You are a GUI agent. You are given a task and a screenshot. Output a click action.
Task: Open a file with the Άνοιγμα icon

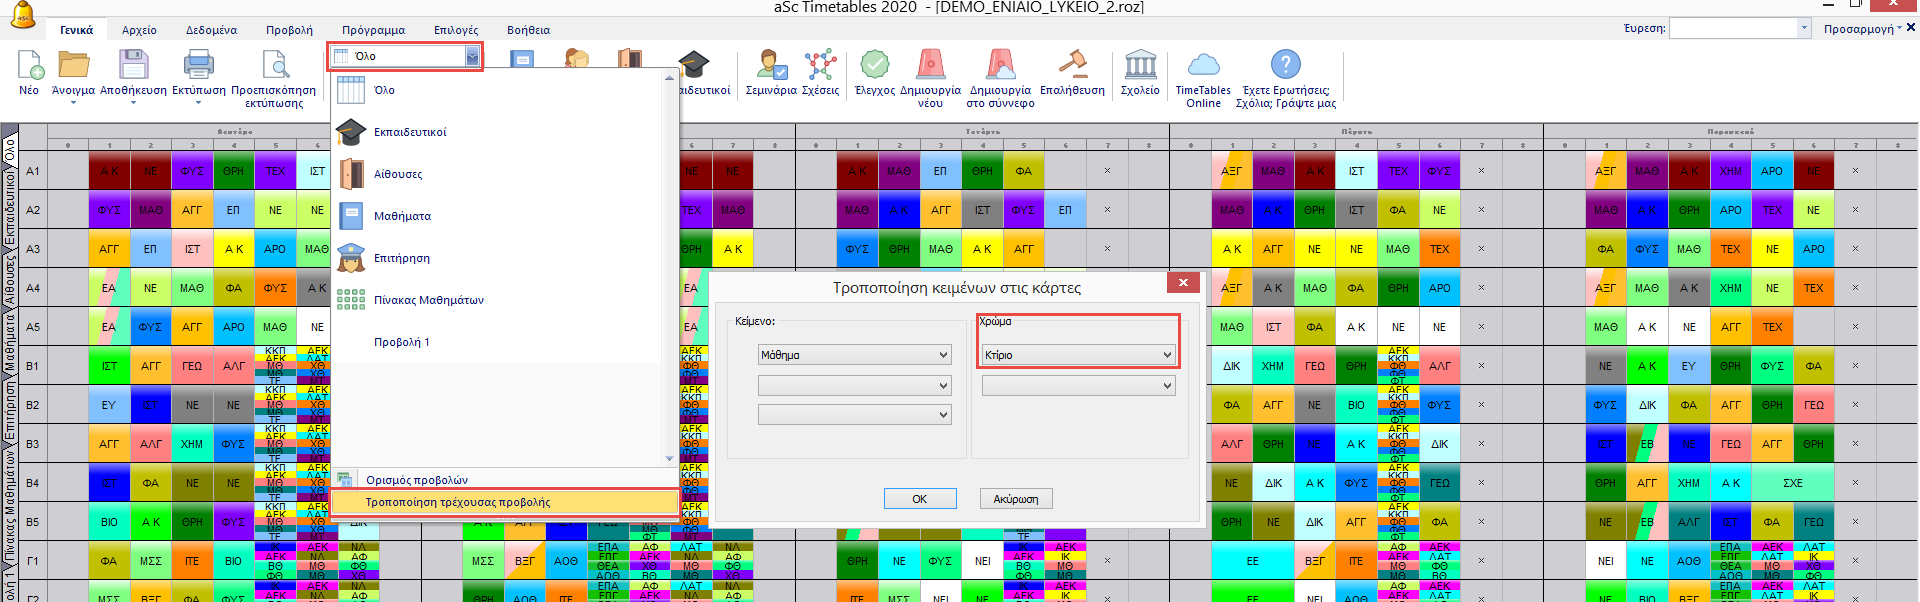[x=73, y=66]
